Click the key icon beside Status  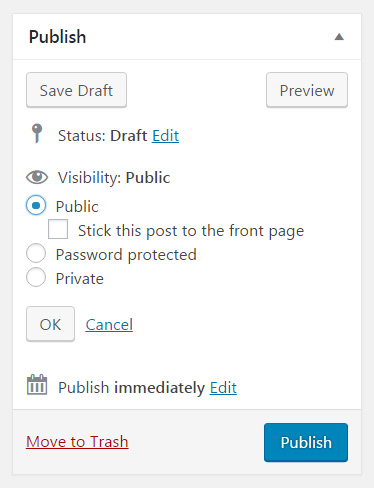37,133
